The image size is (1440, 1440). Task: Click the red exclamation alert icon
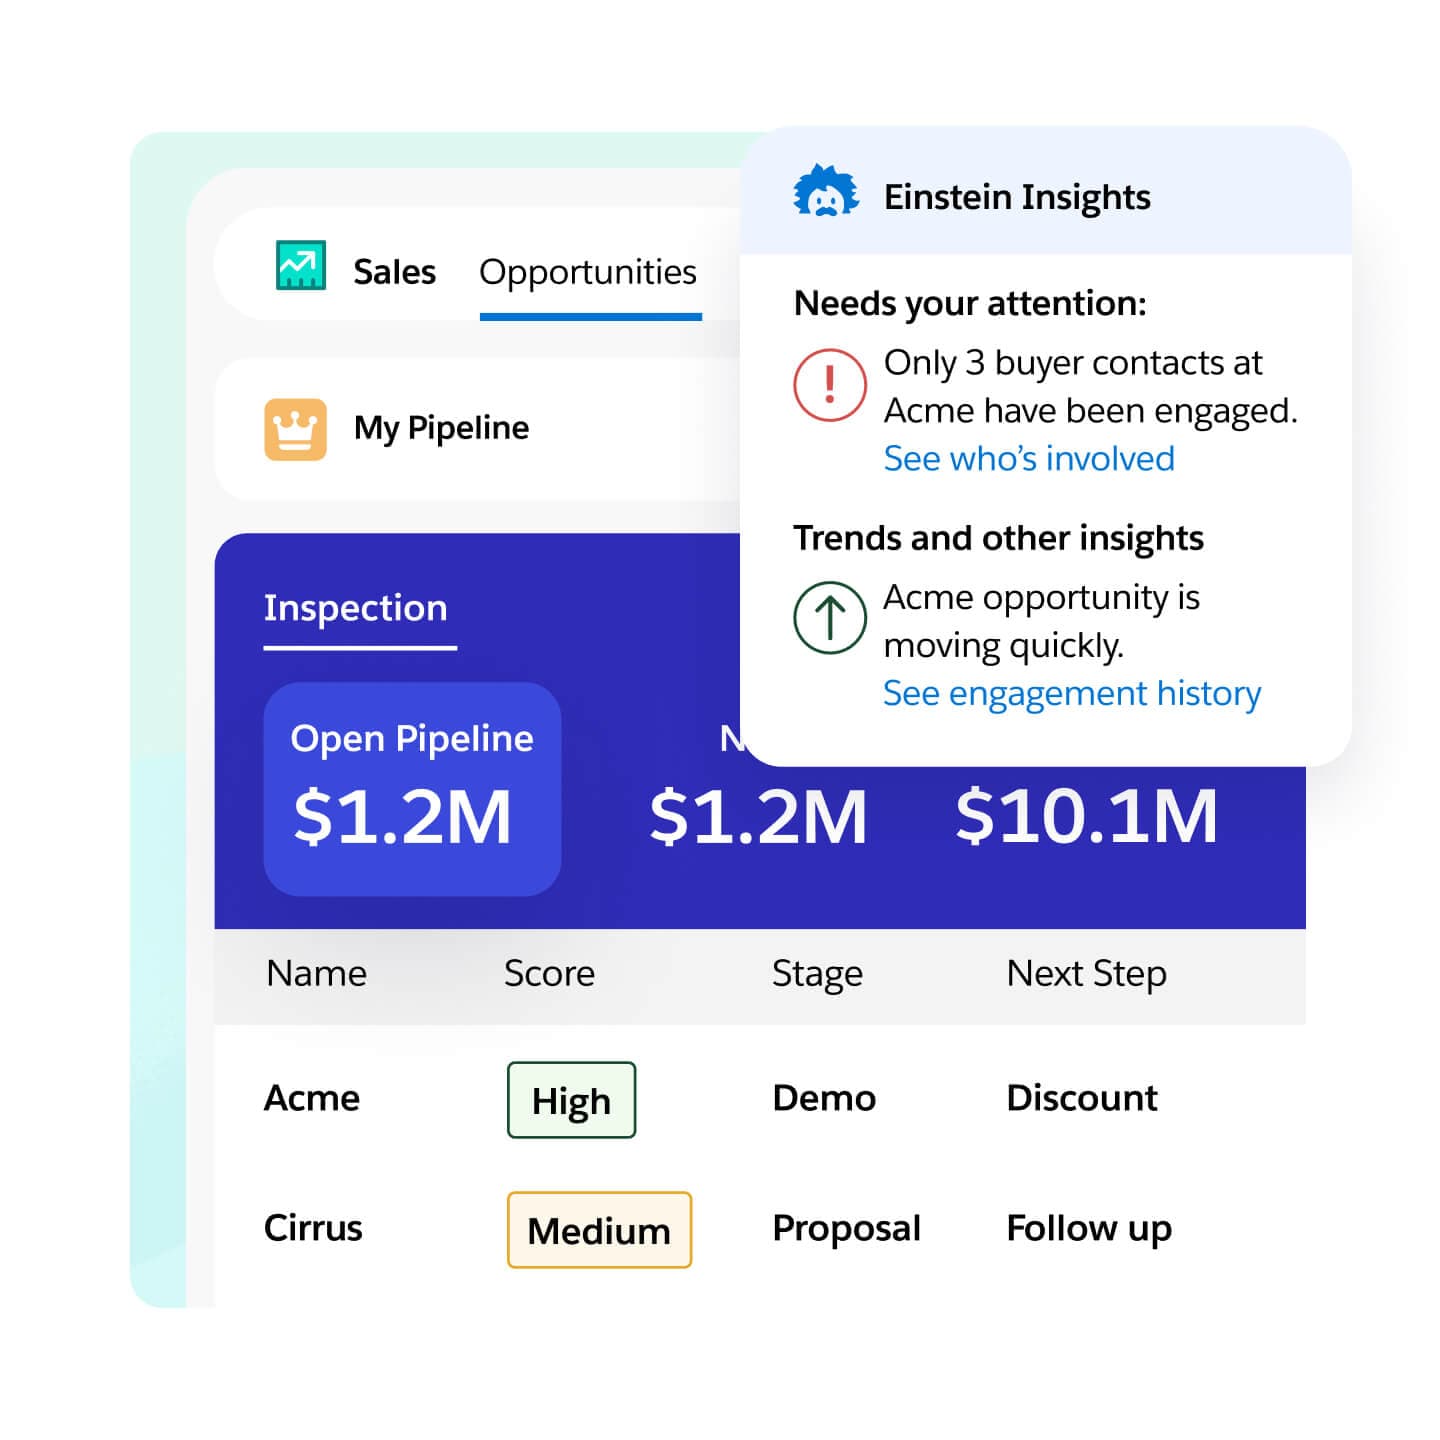coord(829,385)
